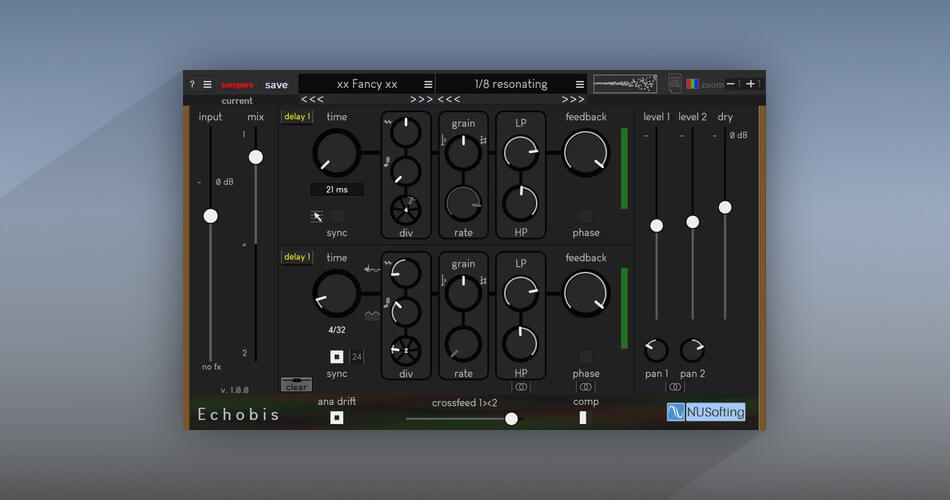950x500 pixels.
Task: Go to previous preset with <<< arrows
Action: (449, 99)
